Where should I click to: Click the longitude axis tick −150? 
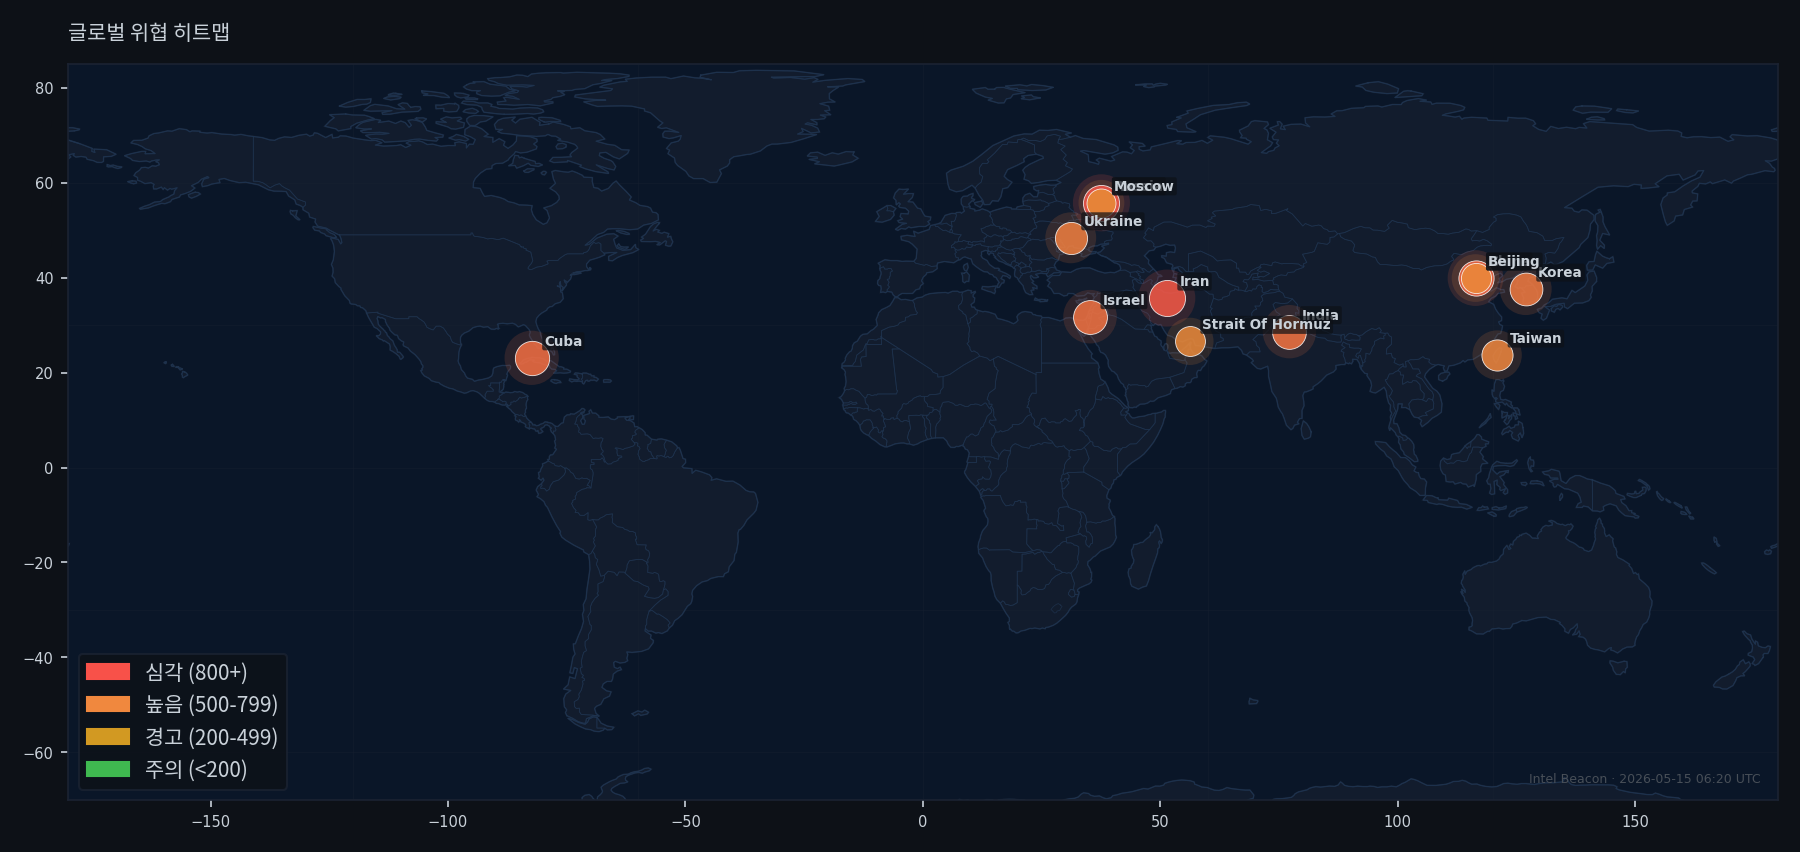(210, 821)
